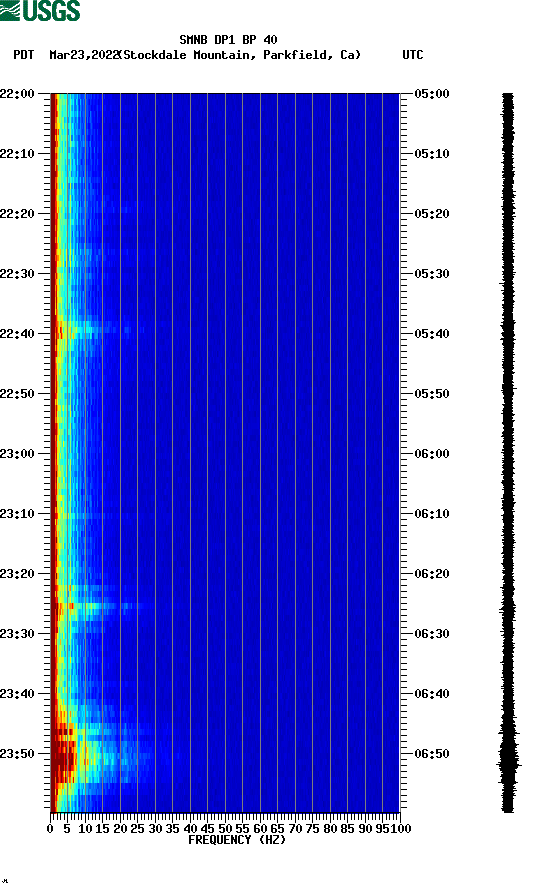This screenshot has width=552, height=892.
Task: Click the 05:30 UTC time label
Action: 431,274
